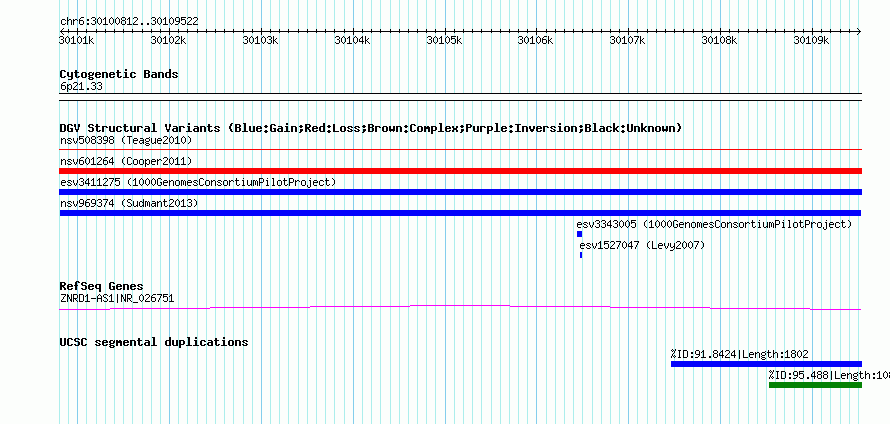Click Cytogenetic Bands track title

point(119,74)
